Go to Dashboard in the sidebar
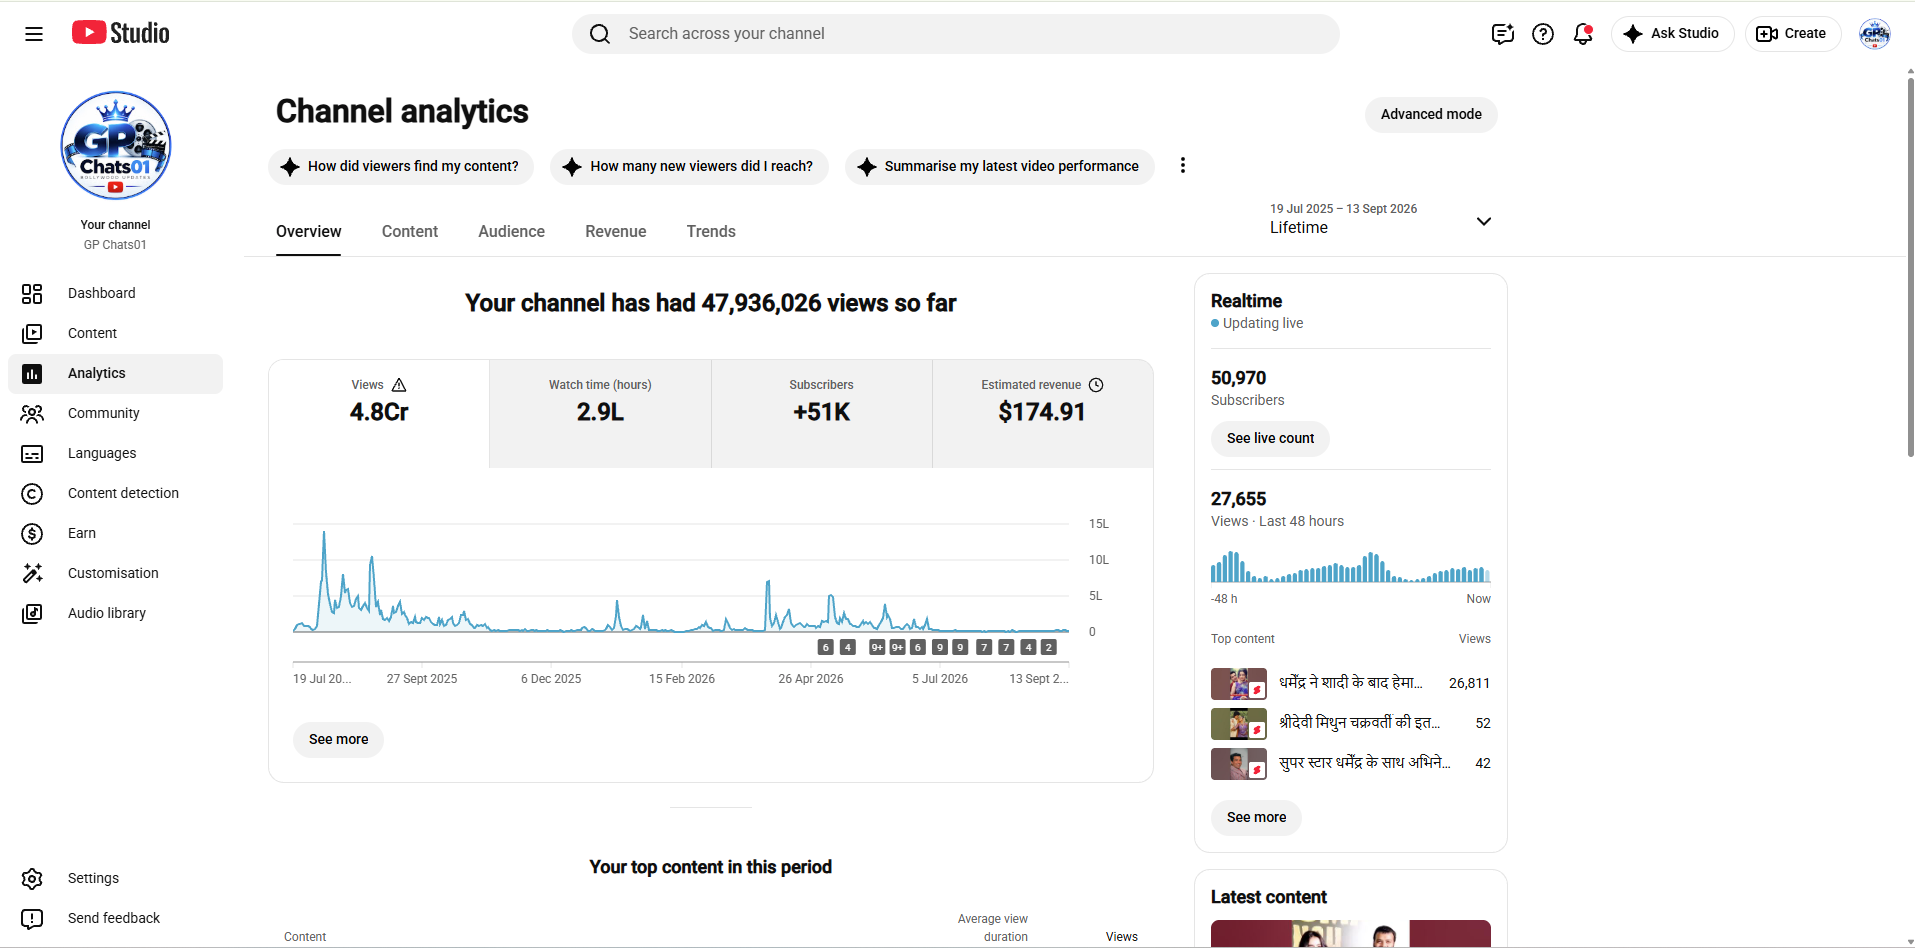Screen dimensions: 1915x948 pos(115,293)
